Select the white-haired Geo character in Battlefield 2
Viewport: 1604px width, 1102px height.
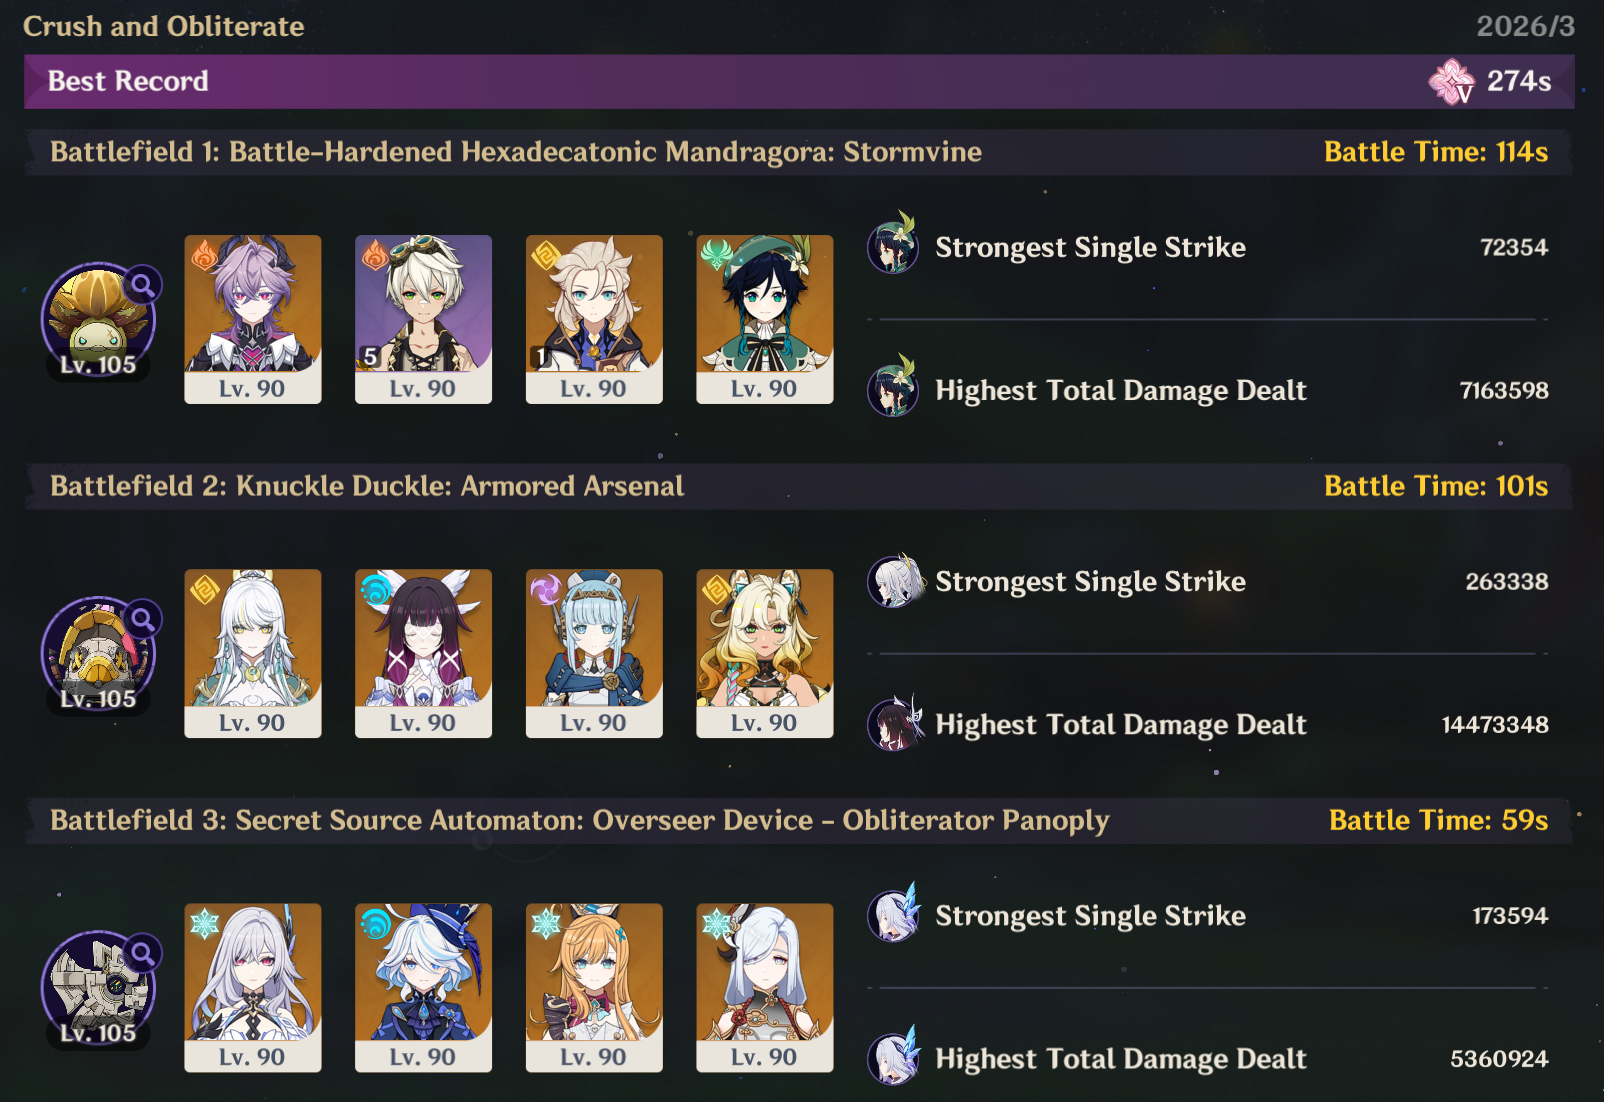pyautogui.click(x=253, y=653)
